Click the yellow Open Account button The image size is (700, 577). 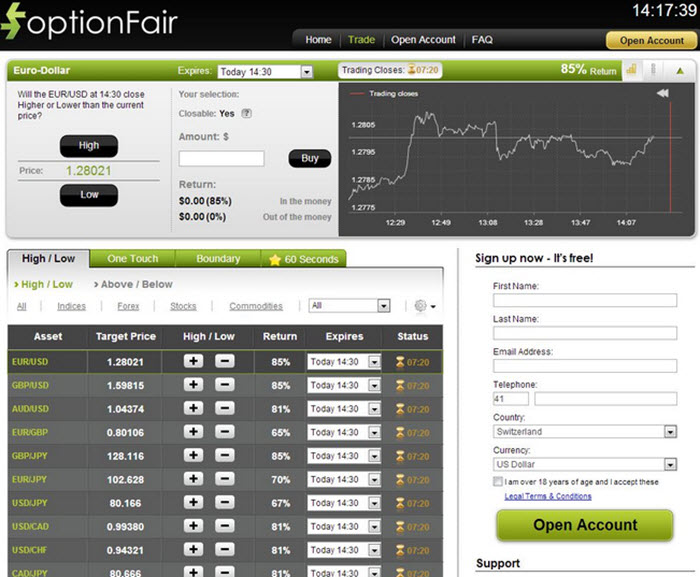pyautogui.click(x=651, y=41)
